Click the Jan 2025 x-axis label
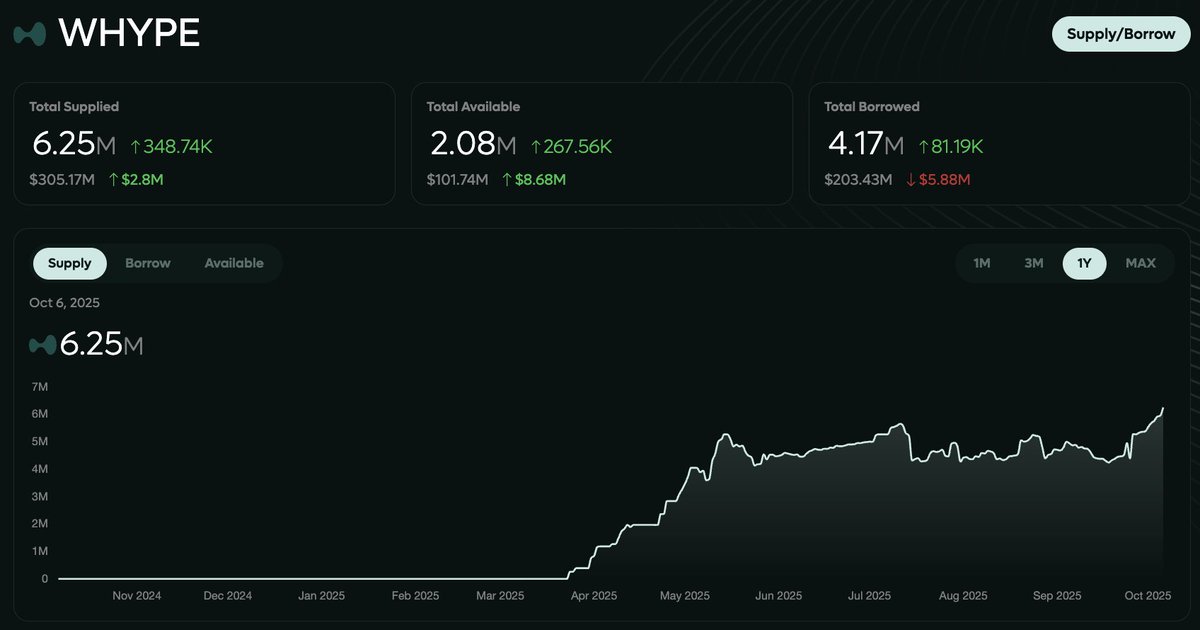Viewport: 1200px width, 630px height. click(x=321, y=596)
